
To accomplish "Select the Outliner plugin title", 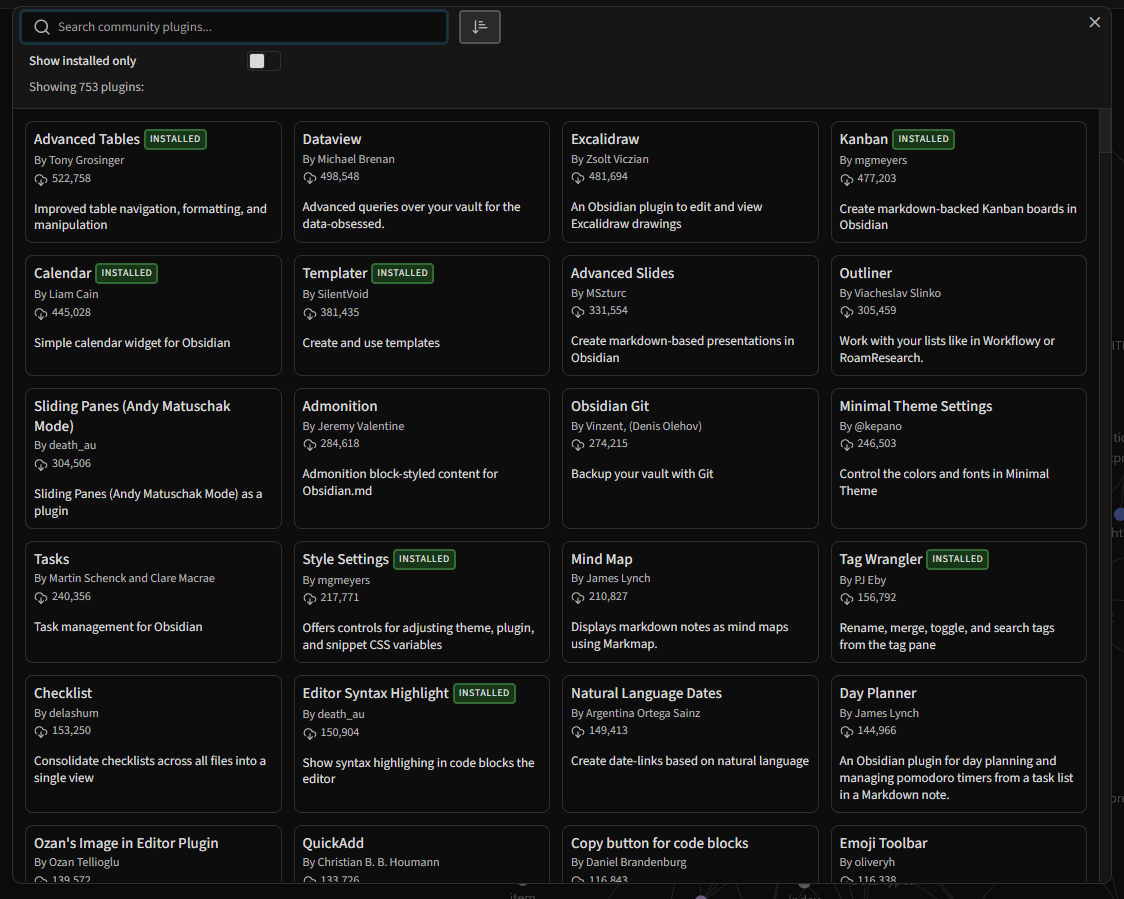I will click(x=865, y=273).
